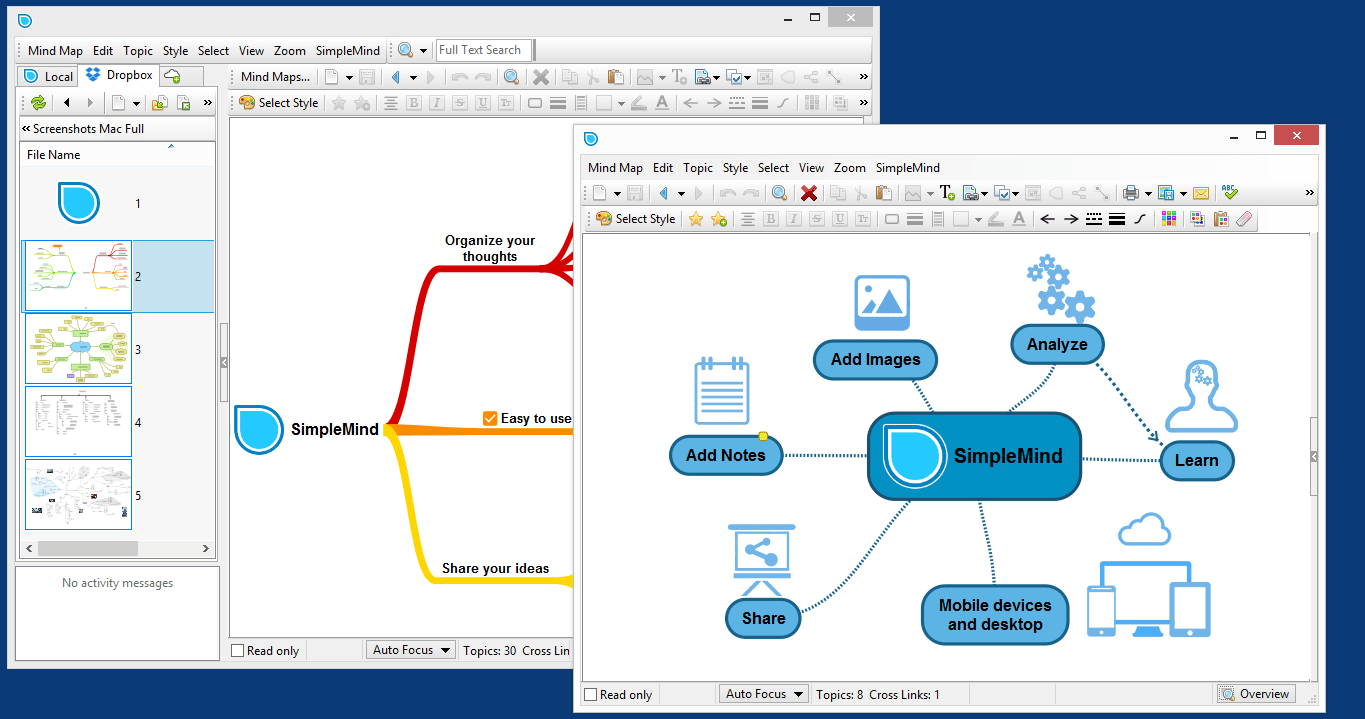This screenshot has width=1365, height=719.
Task: Tick Read only checkbox in back window
Action: 237,650
